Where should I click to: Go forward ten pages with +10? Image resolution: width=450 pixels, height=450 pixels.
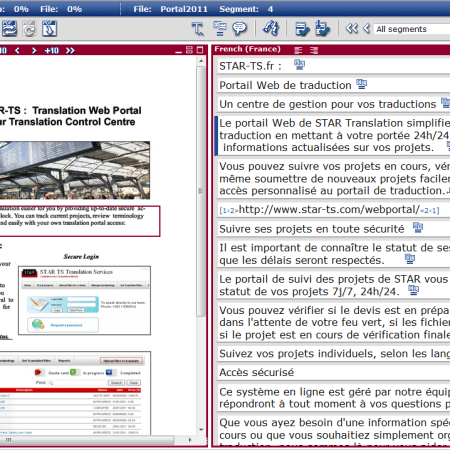tap(52, 50)
